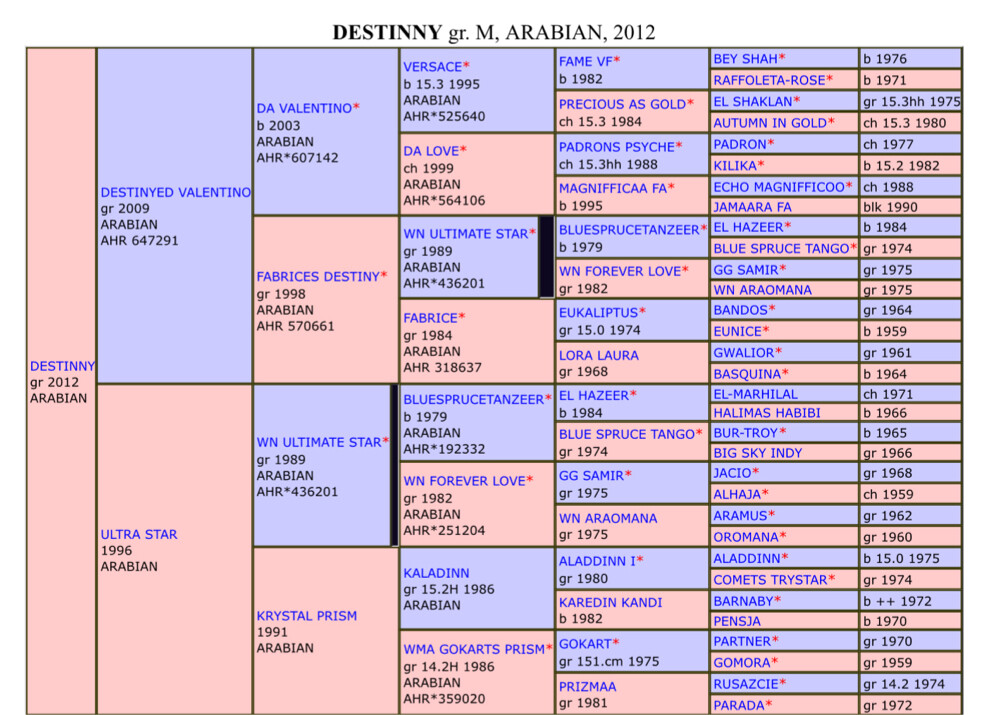Click the ALHAJA link
The width and height of the screenshot is (1000, 715).
point(737,494)
